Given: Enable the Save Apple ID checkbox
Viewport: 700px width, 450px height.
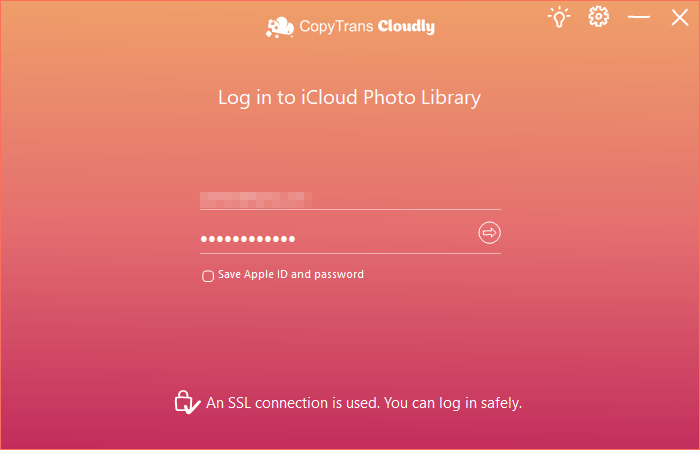Looking at the screenshot, I should tap(208, 275).
